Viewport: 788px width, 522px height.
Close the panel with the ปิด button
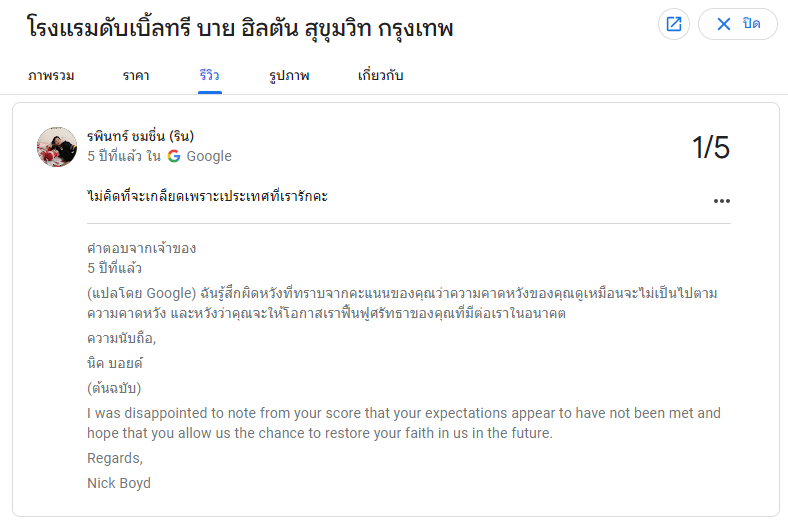[738, 24]
